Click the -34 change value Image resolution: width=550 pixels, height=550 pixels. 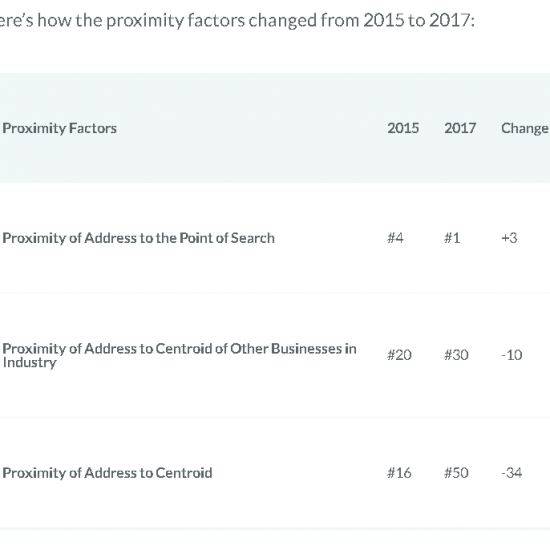point(512,473)
